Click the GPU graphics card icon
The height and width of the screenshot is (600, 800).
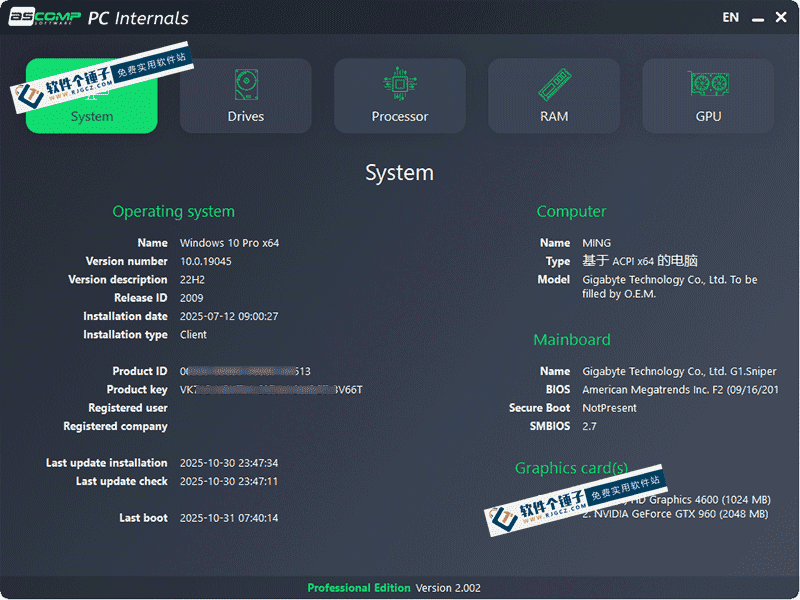(708, 84)
